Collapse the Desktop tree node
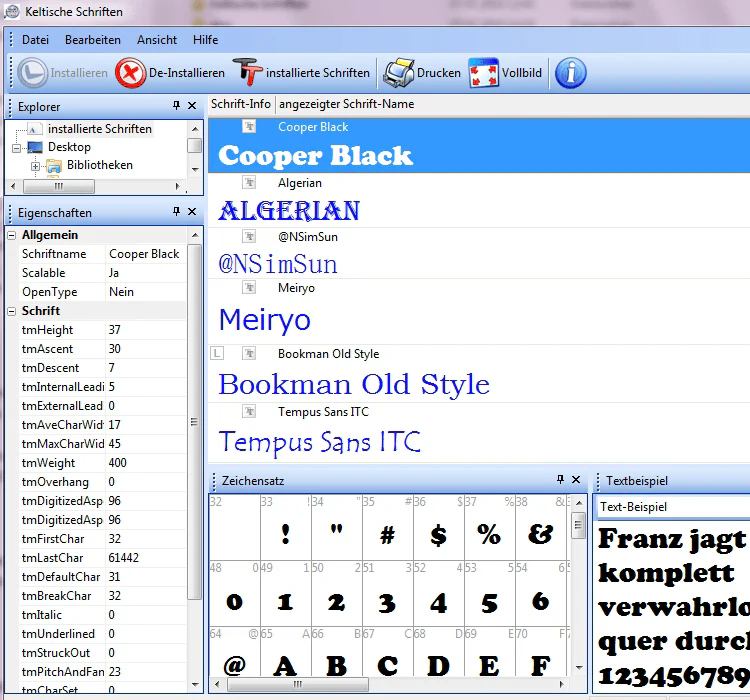 point(17,148)
